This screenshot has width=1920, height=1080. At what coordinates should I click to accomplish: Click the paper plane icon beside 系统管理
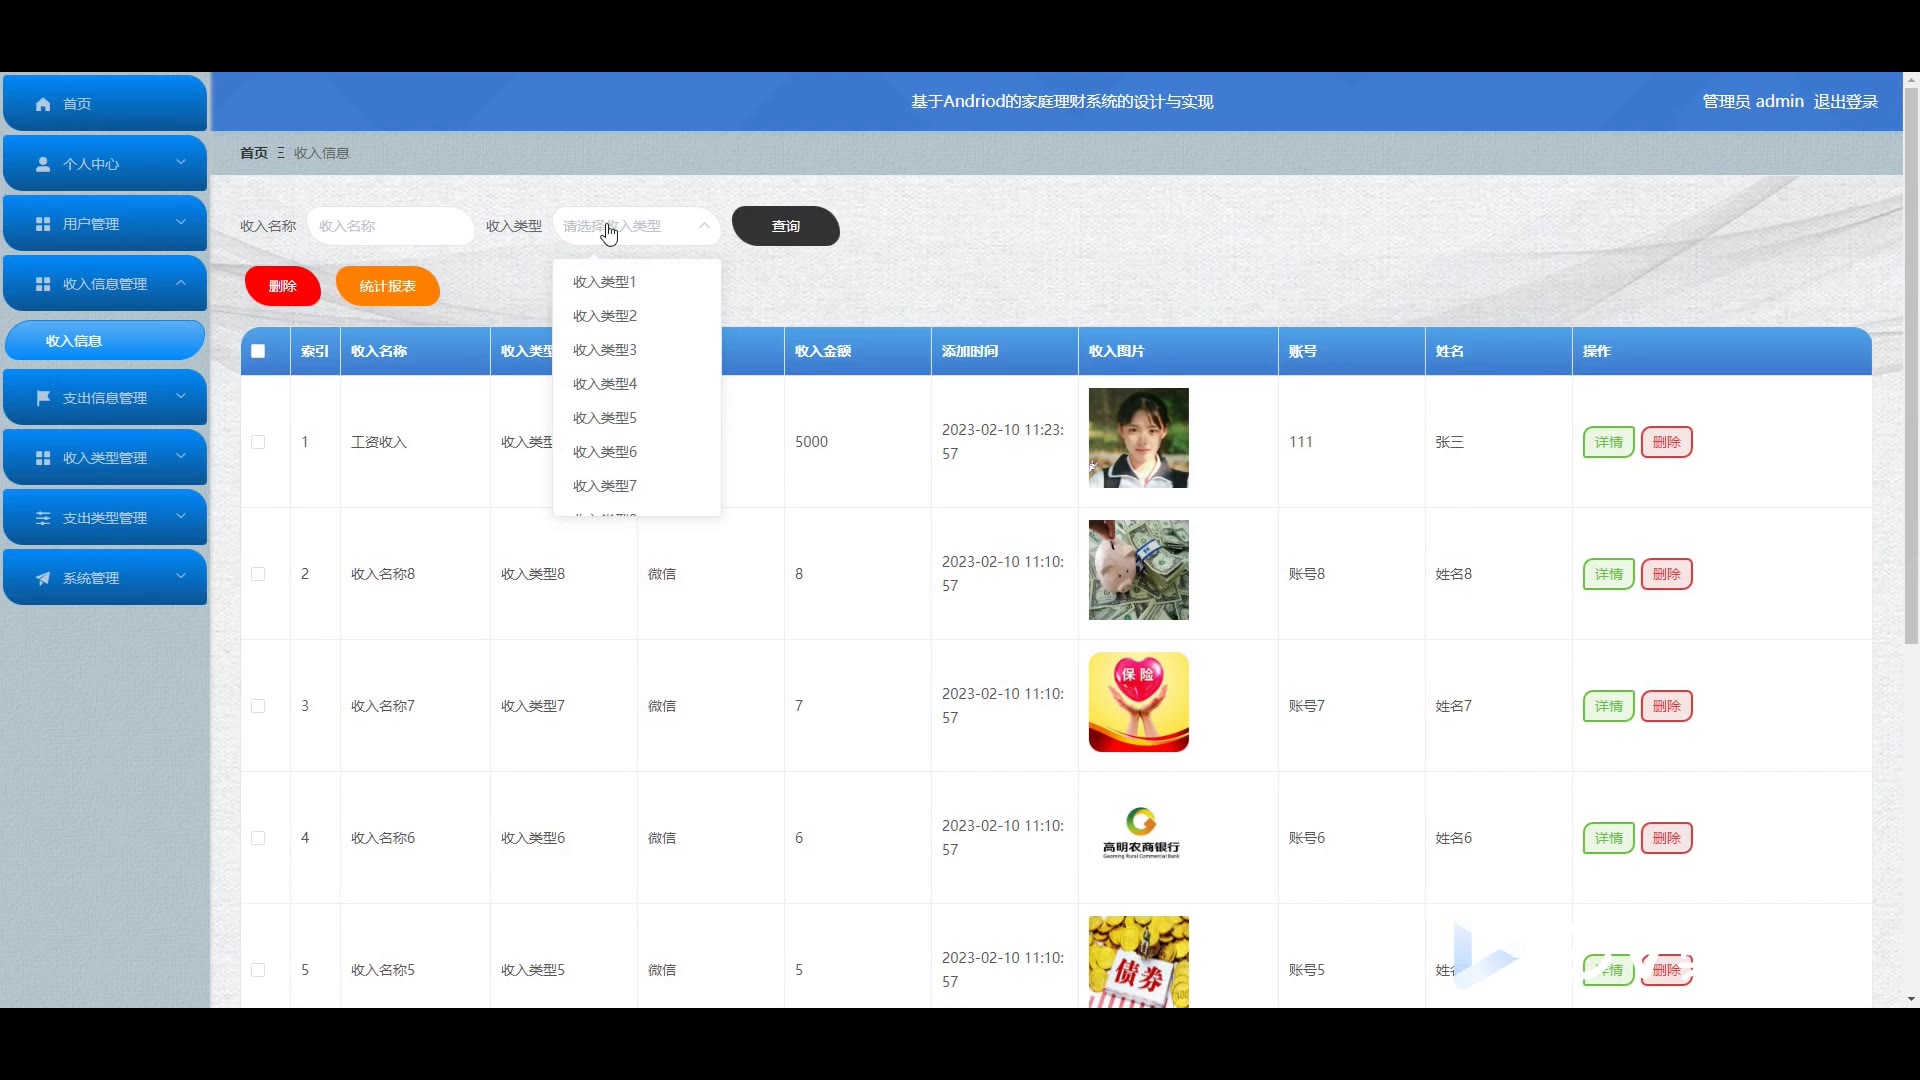pyautogui.click(x=43, y=578)
